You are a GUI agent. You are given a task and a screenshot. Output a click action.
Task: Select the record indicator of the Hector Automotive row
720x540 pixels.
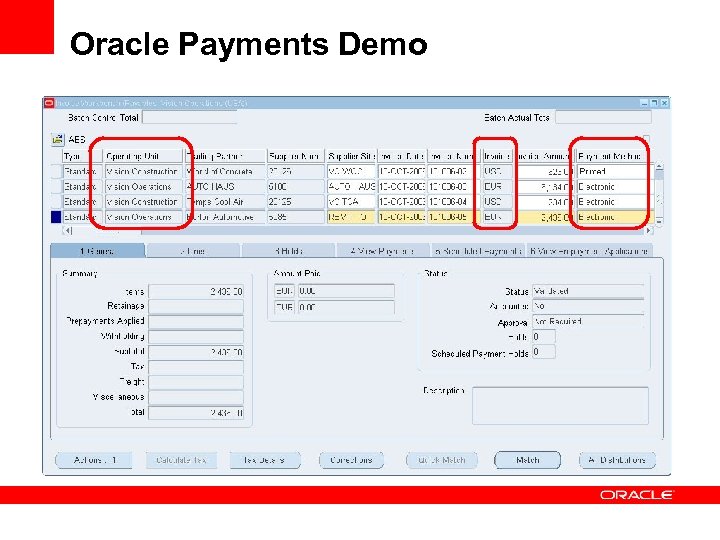tap(56, 217)
